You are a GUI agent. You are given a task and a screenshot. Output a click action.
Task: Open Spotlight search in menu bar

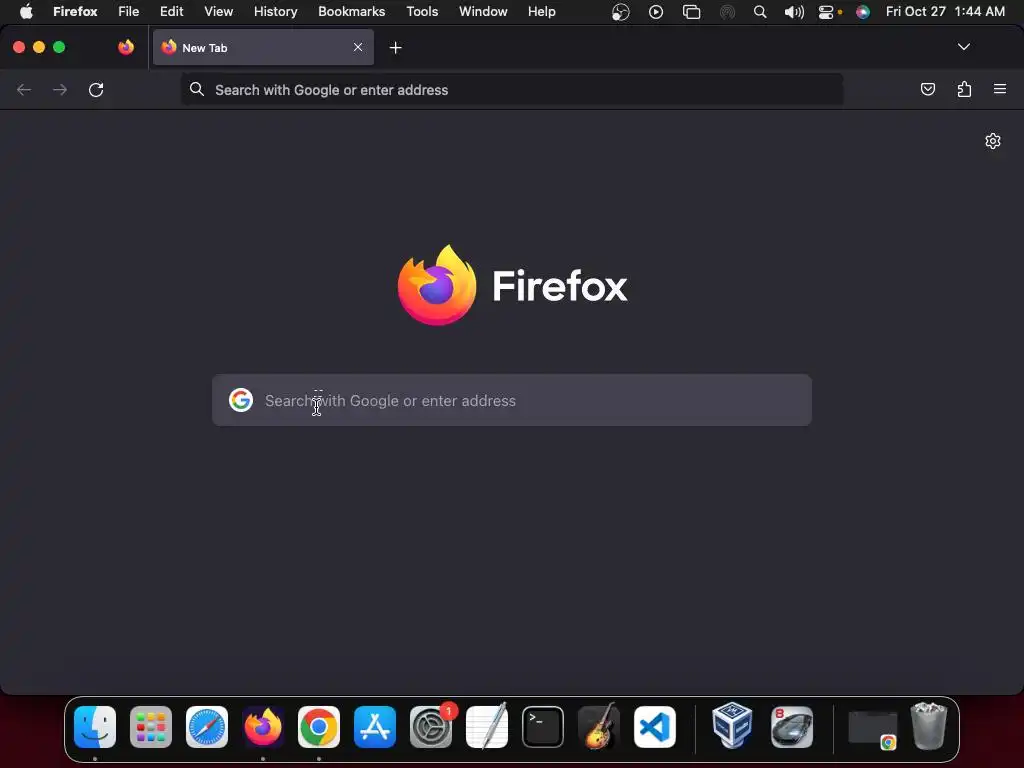[x=760, y=12]
